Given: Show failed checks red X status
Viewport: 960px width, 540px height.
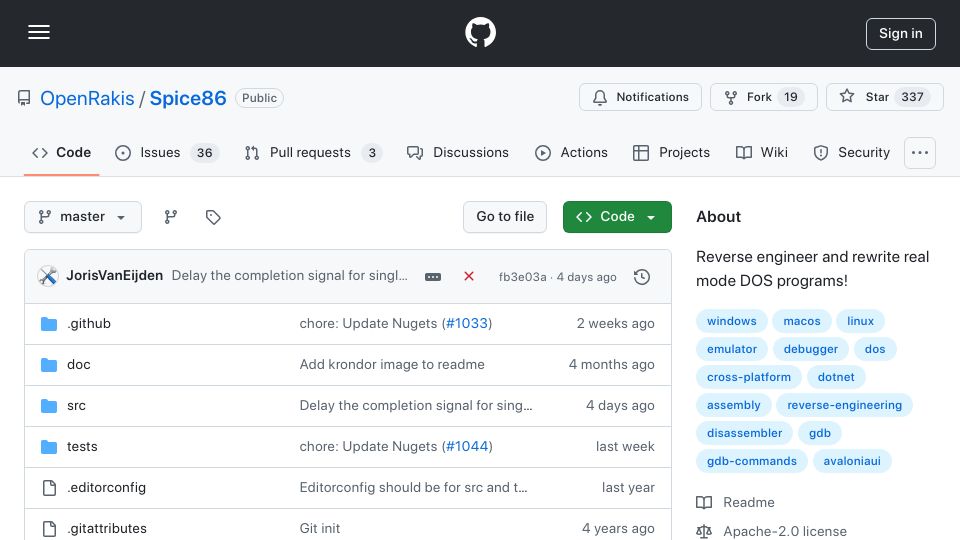Looking at the screenshot, I should 469,276.
